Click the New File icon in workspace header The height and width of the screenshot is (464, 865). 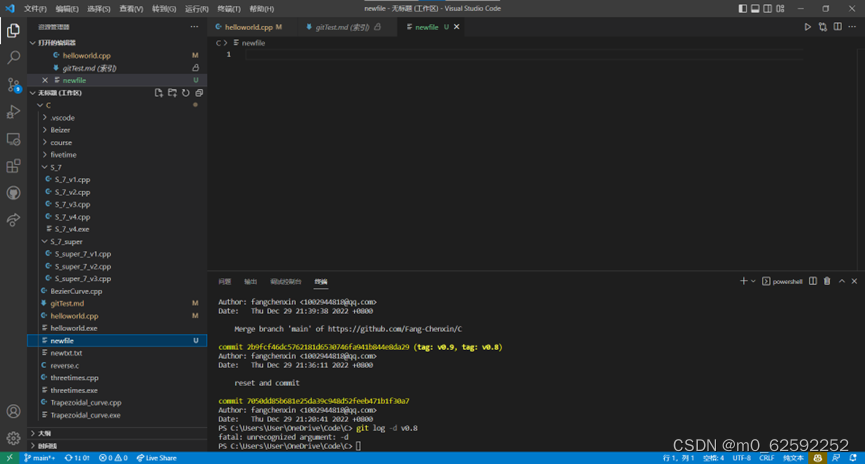(x=159, y=93)
